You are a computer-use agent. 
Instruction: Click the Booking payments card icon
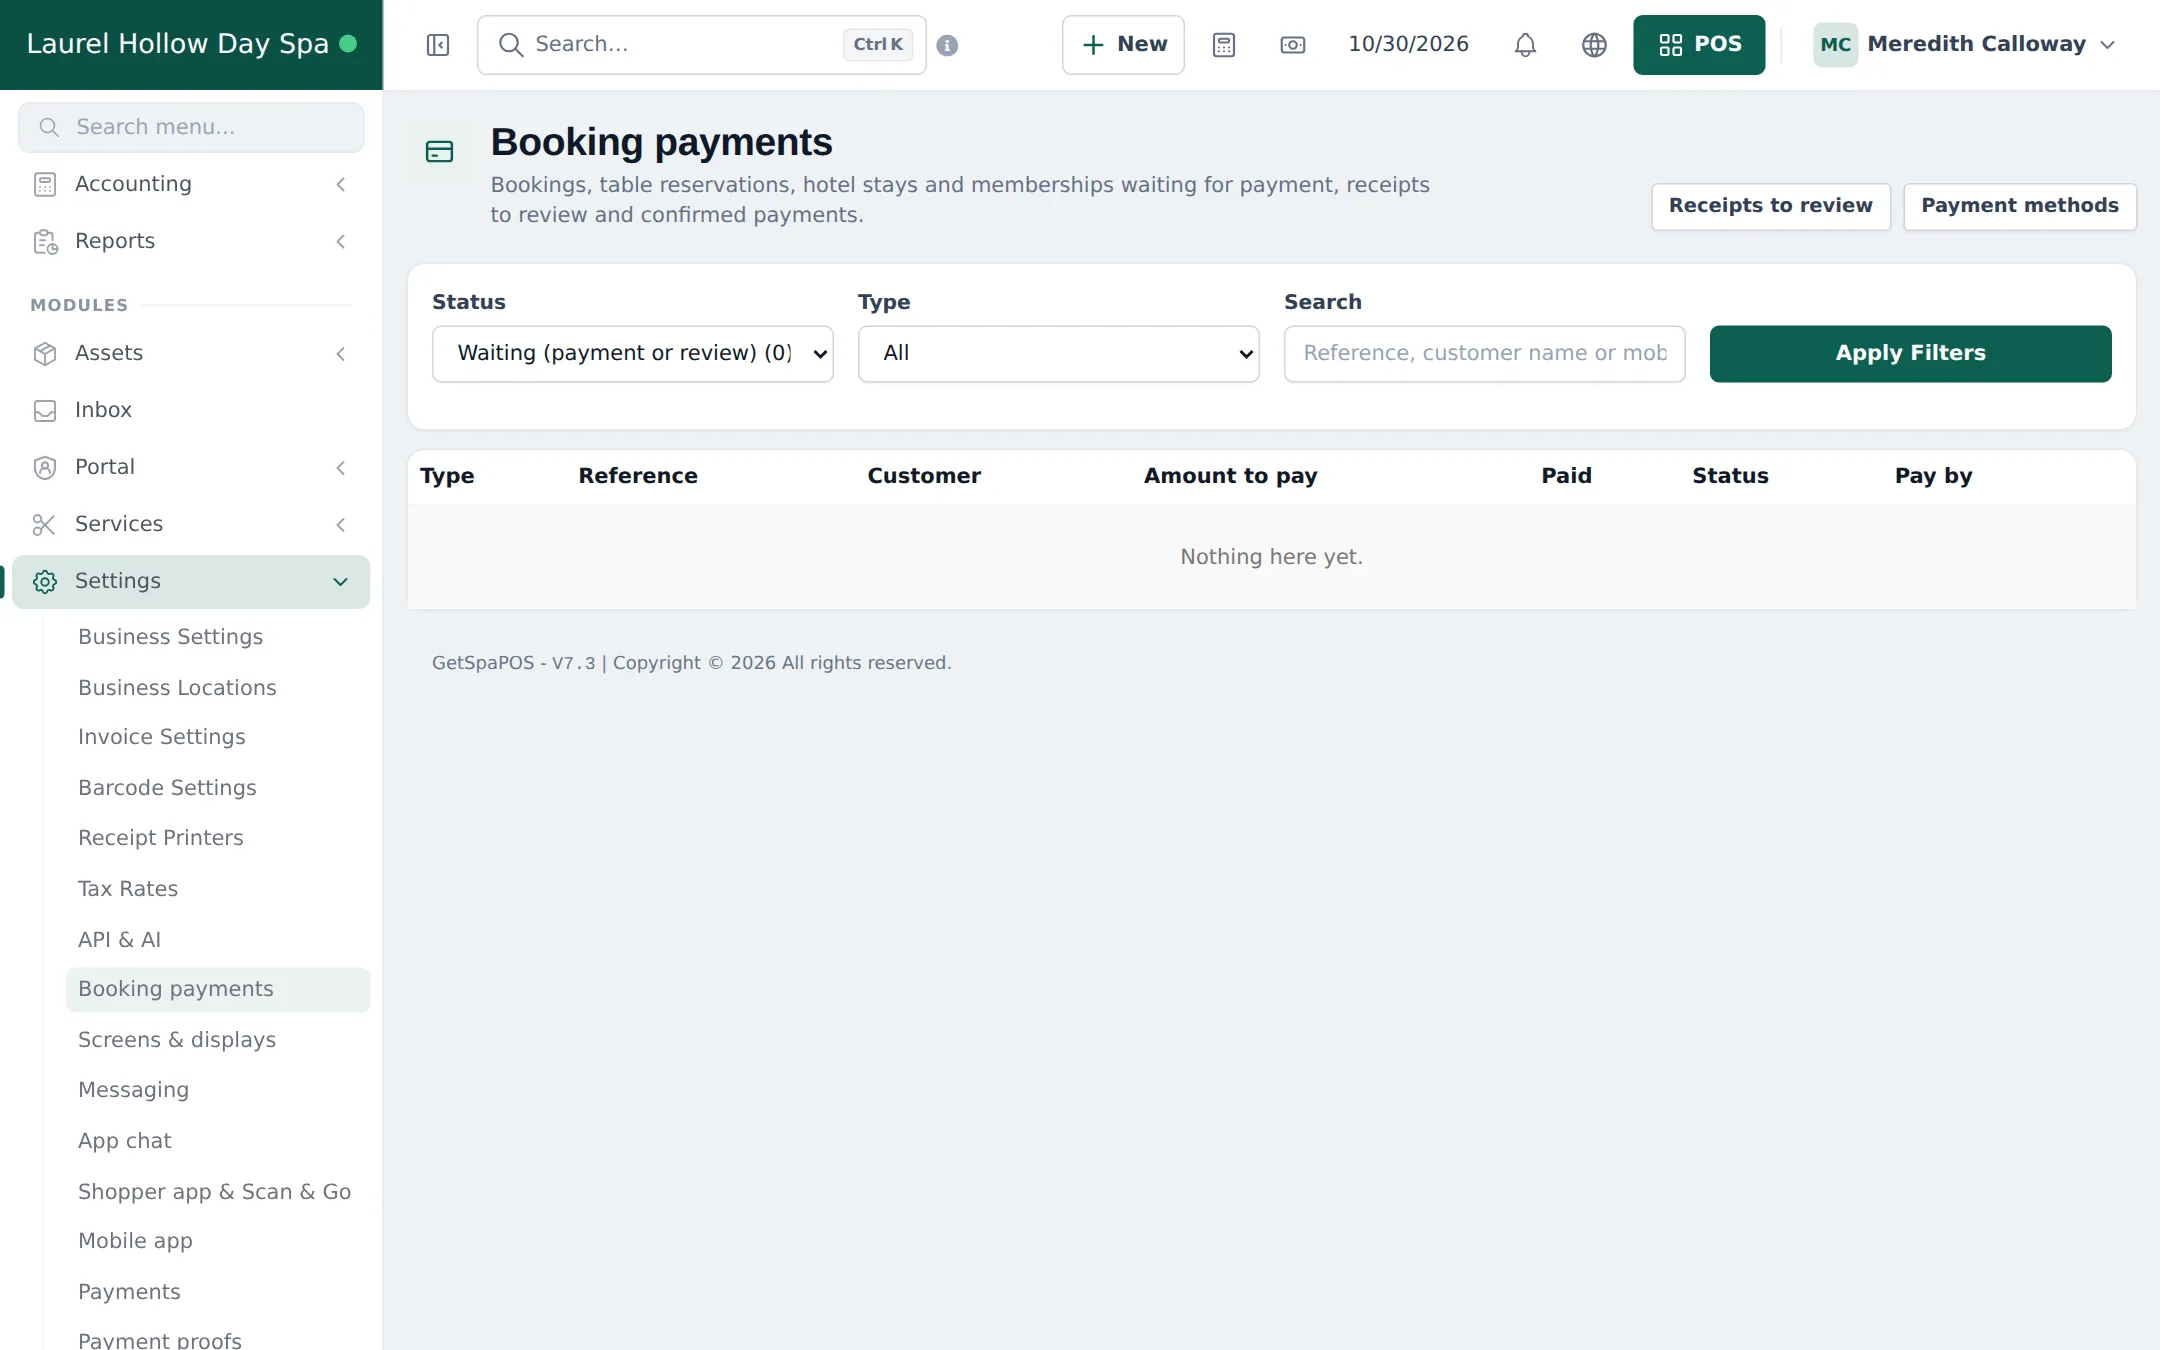click(x=440, y=152)
